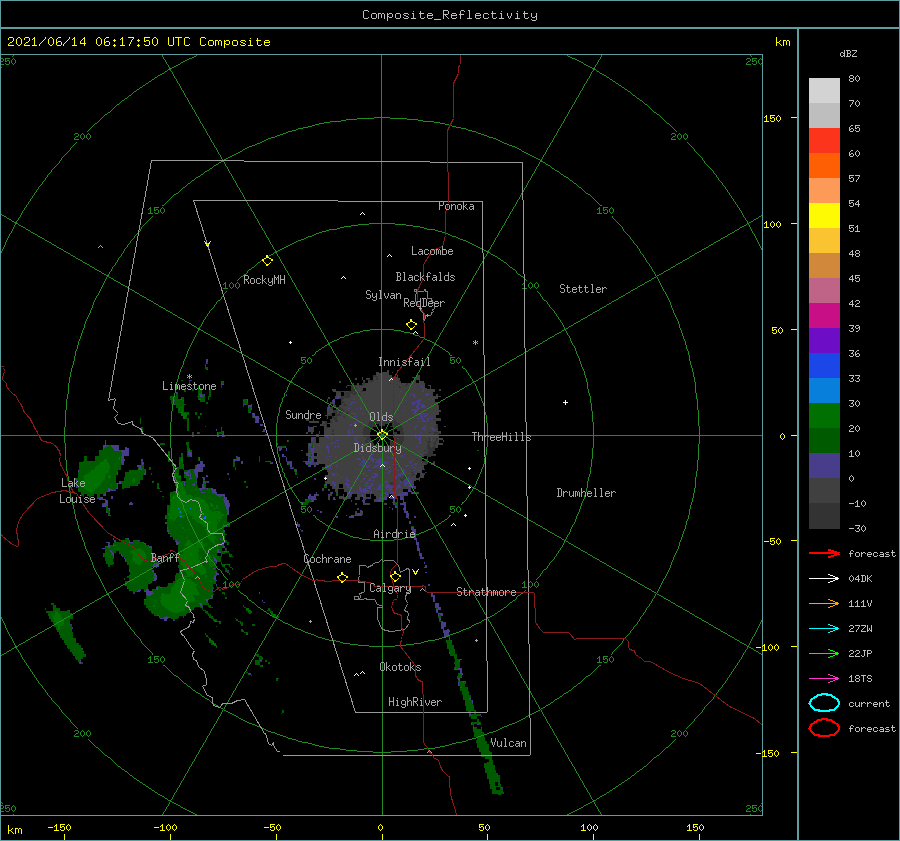This screenshot has height=841, width=900.
Task: Click the yellow diamond marker near RockyMH
Action: click(x=267, y=261)
